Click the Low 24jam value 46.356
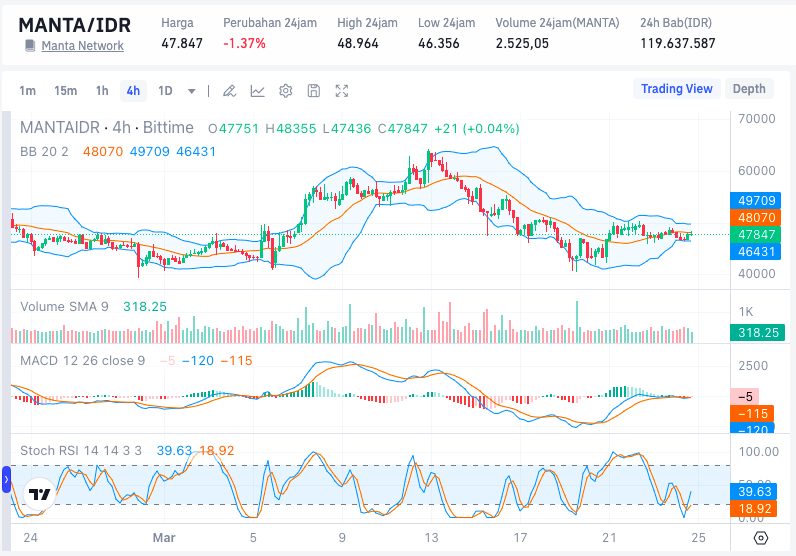Image resolution: width=796 pixels, height=556 pixels. (439, 44)
